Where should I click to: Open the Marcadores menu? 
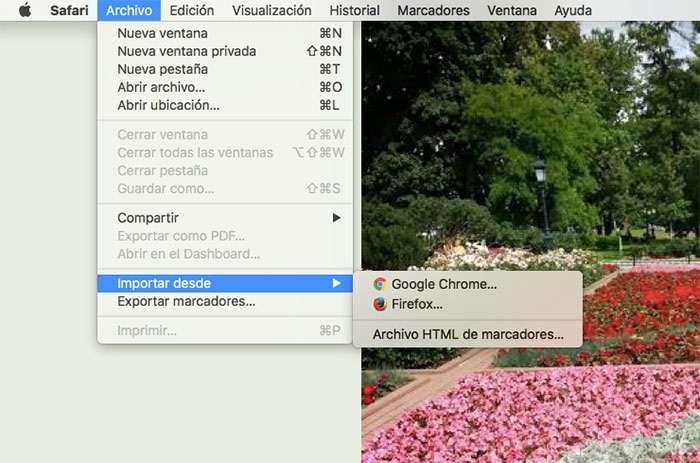[433, 11]
